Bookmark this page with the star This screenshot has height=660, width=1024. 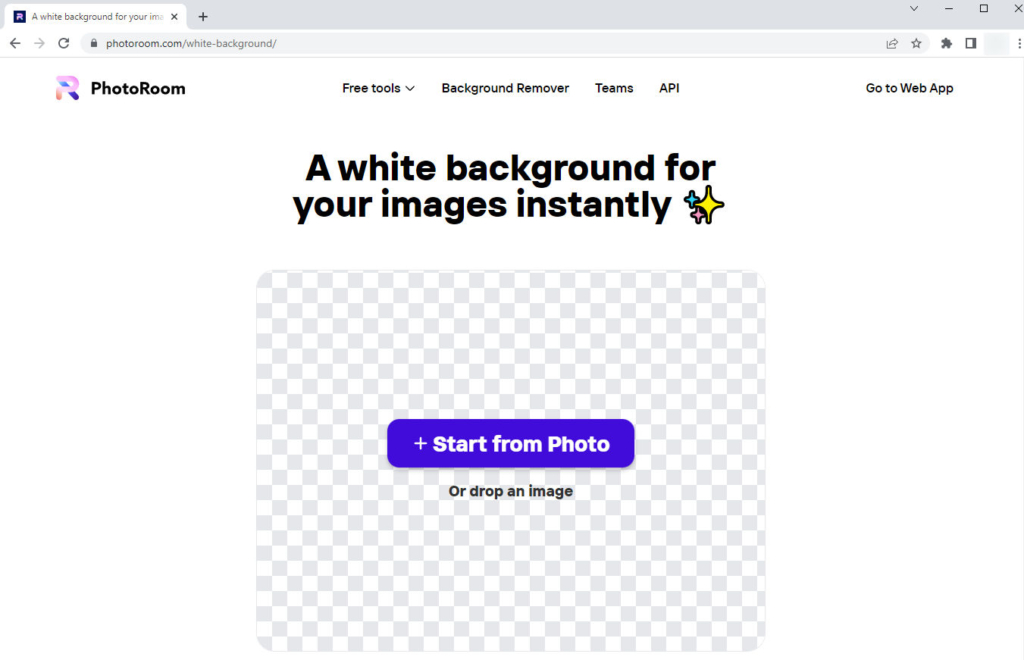pyautogui.click(x=917, y=43)
